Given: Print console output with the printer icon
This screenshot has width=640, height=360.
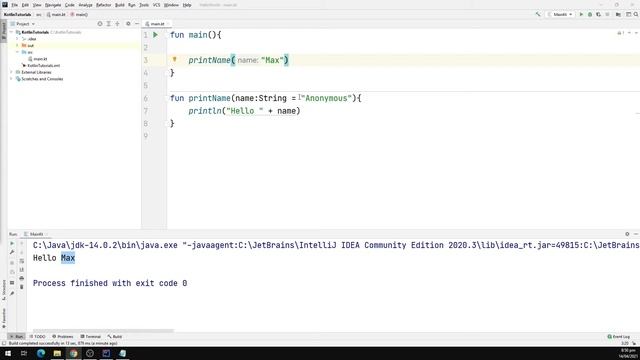Looking at the screenshot, I should click(x=22, y=278).
